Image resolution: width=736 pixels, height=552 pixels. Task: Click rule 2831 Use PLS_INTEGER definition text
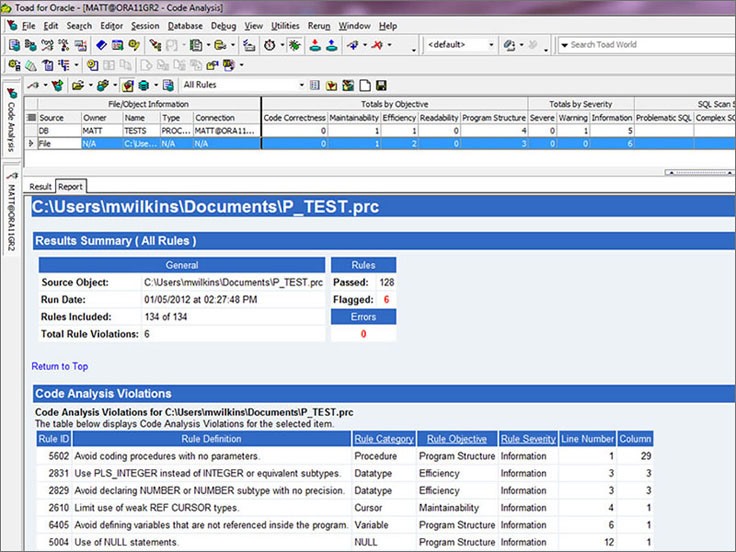click(207, 473)
